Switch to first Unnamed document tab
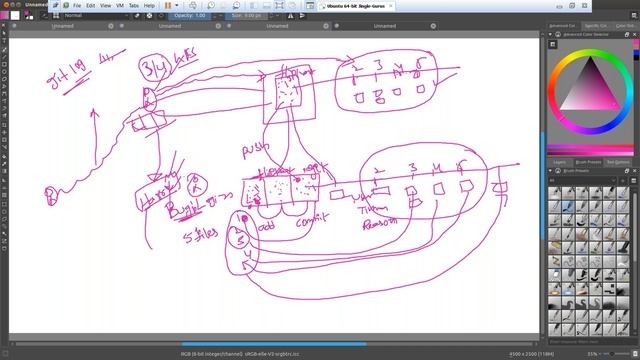This screenshot has width=640, height=360. coord(62,26)
